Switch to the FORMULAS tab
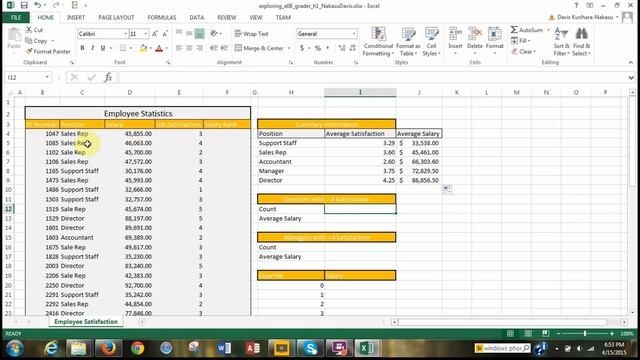The width and height of the screenshot is (640, 360). 162,18
